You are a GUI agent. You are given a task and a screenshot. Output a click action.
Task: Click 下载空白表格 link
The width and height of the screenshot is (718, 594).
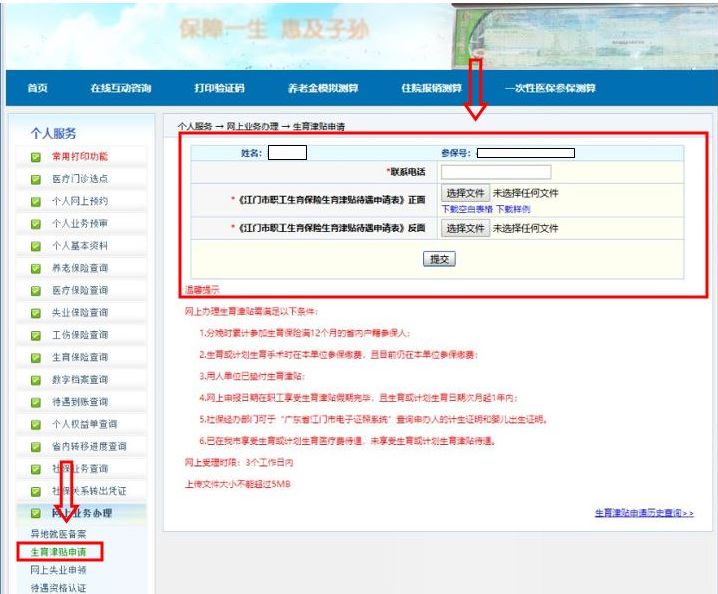pos(467,209)
